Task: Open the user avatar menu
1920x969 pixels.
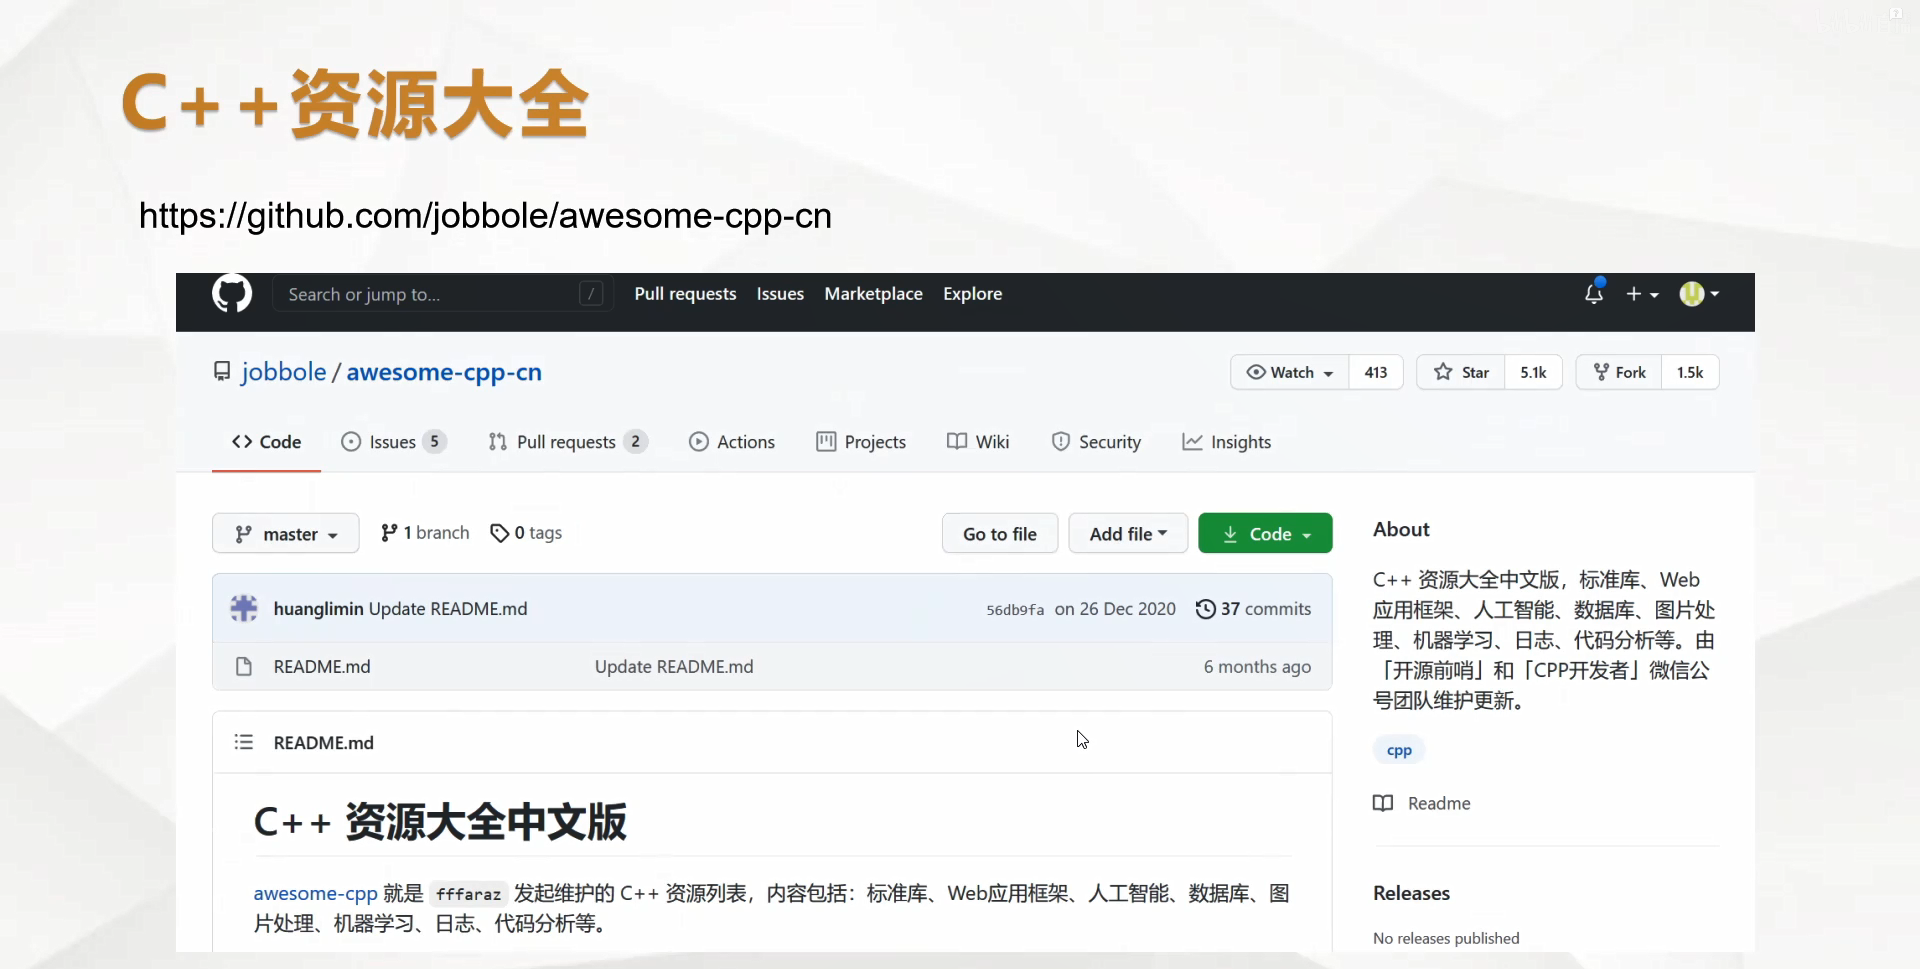Action: click(x=1699, y=294)
